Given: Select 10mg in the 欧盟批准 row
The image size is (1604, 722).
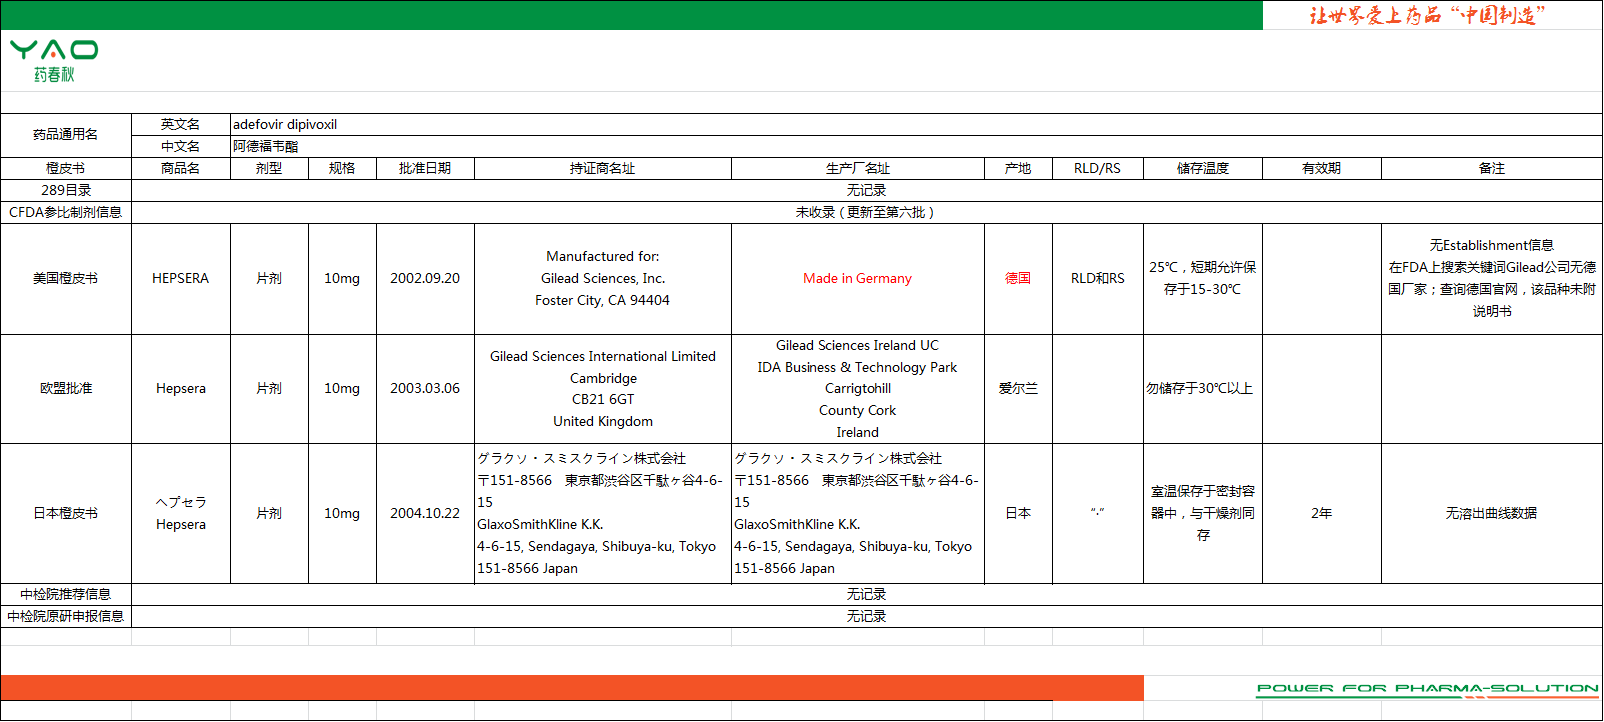Looking at the screenshot, I should pos(342,389).
